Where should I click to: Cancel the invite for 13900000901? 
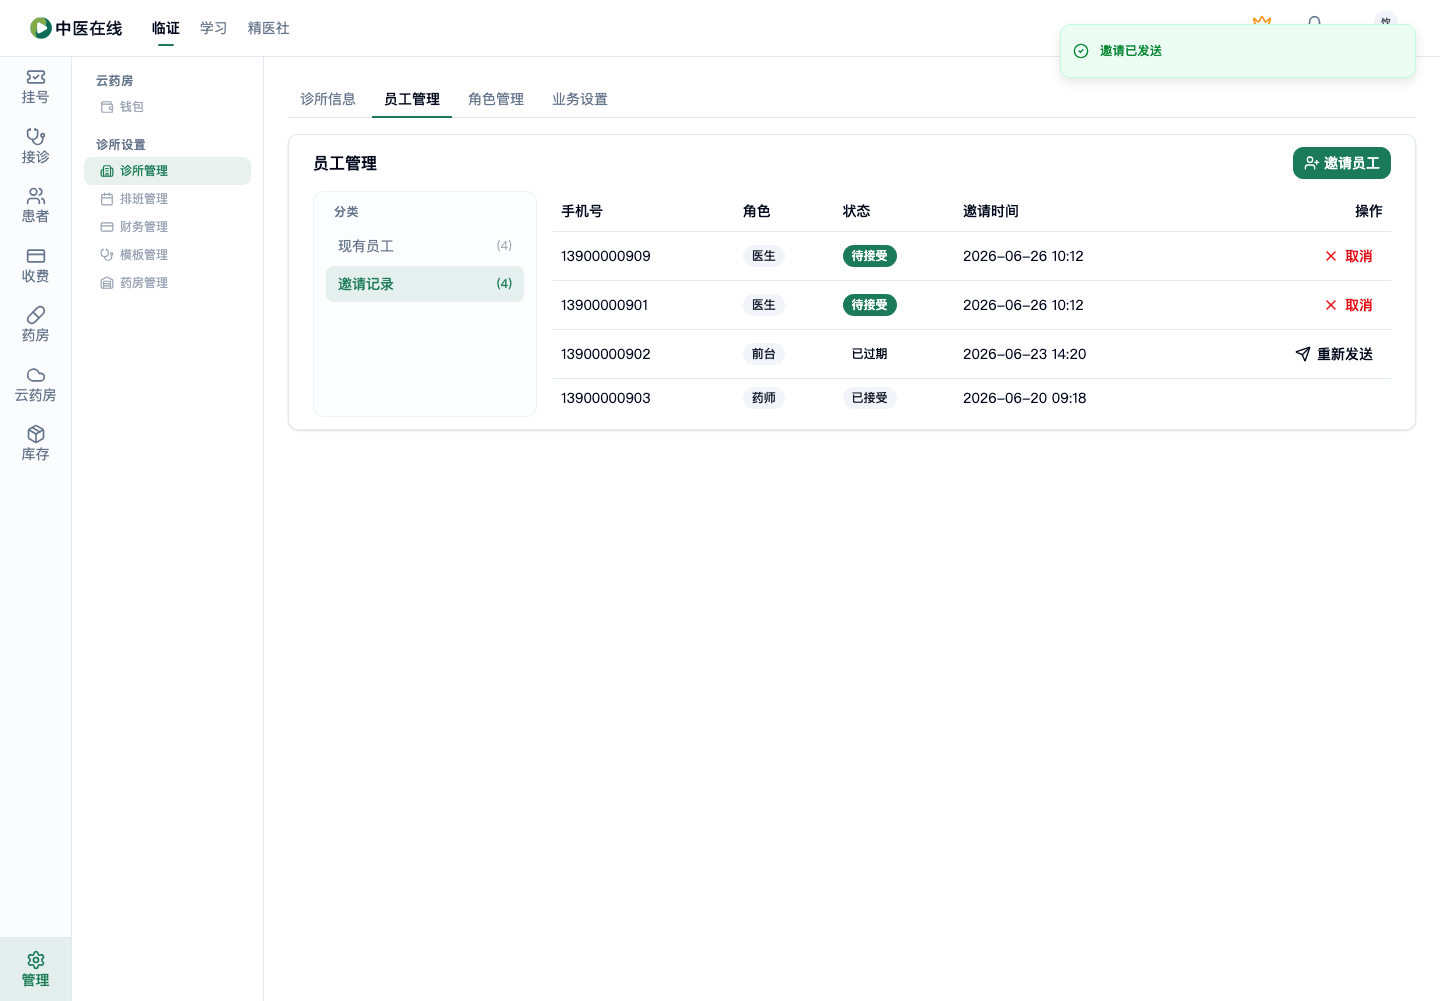click(x=1349, y=305)
